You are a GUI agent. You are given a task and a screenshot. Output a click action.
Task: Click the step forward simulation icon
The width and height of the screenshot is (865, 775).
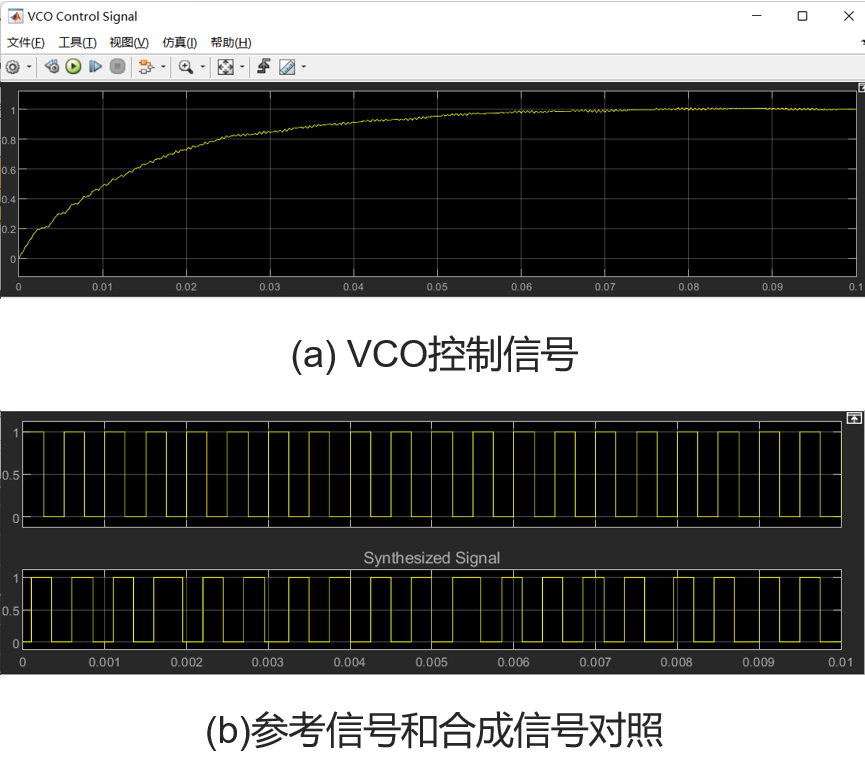click(x=95, y=67)
